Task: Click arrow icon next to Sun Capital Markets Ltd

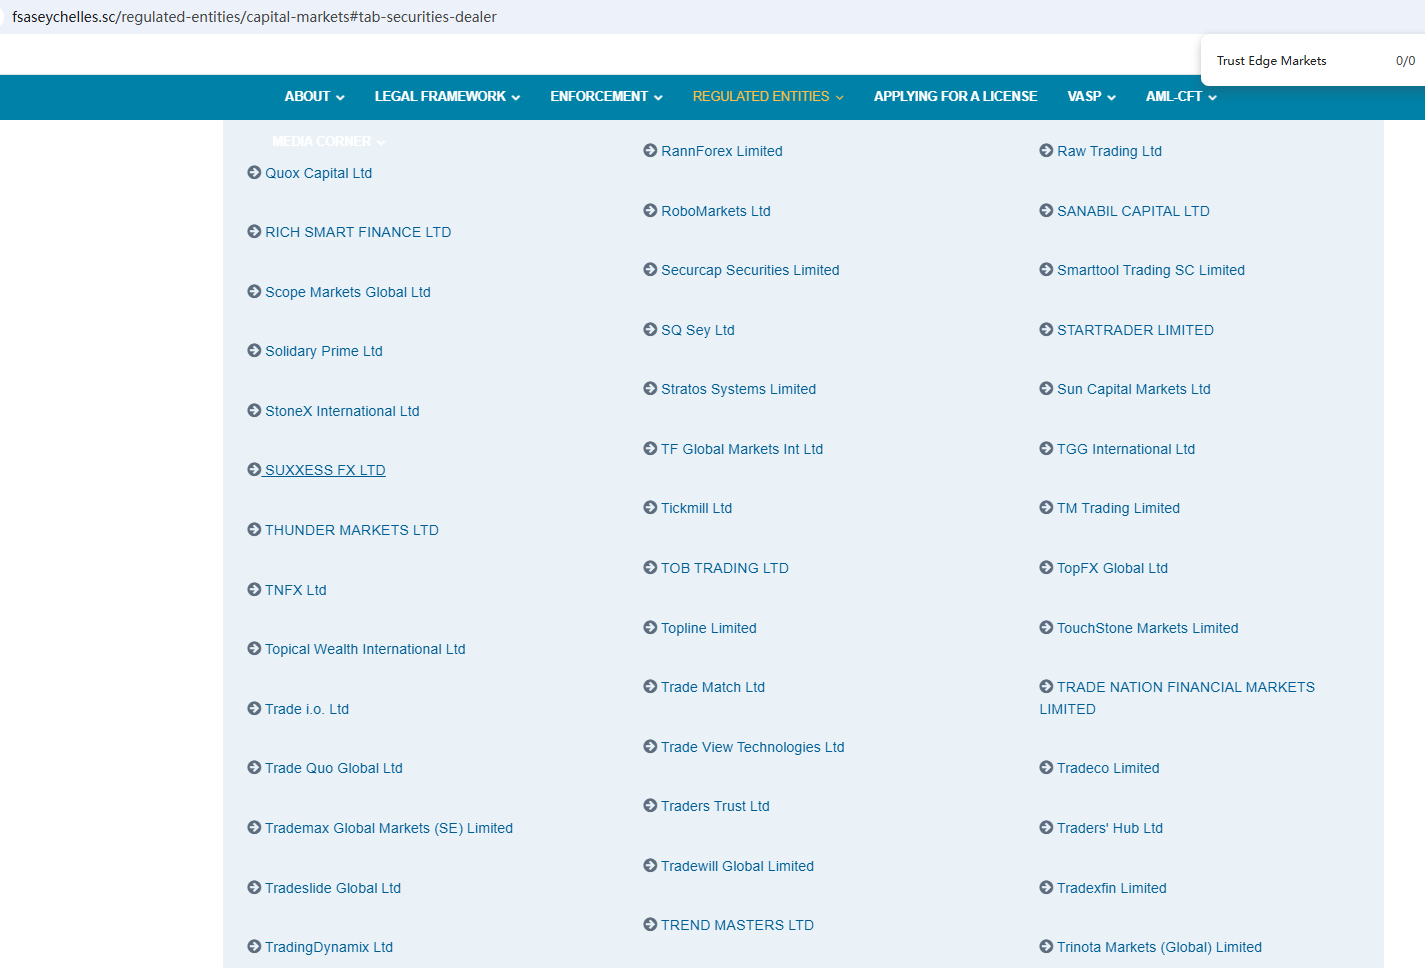Action: 1046,389
